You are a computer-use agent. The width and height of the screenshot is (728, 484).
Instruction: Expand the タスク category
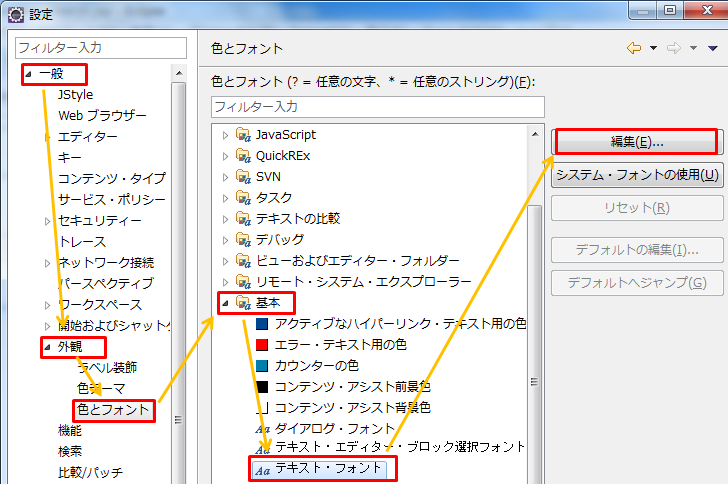[x=225, y=198]
